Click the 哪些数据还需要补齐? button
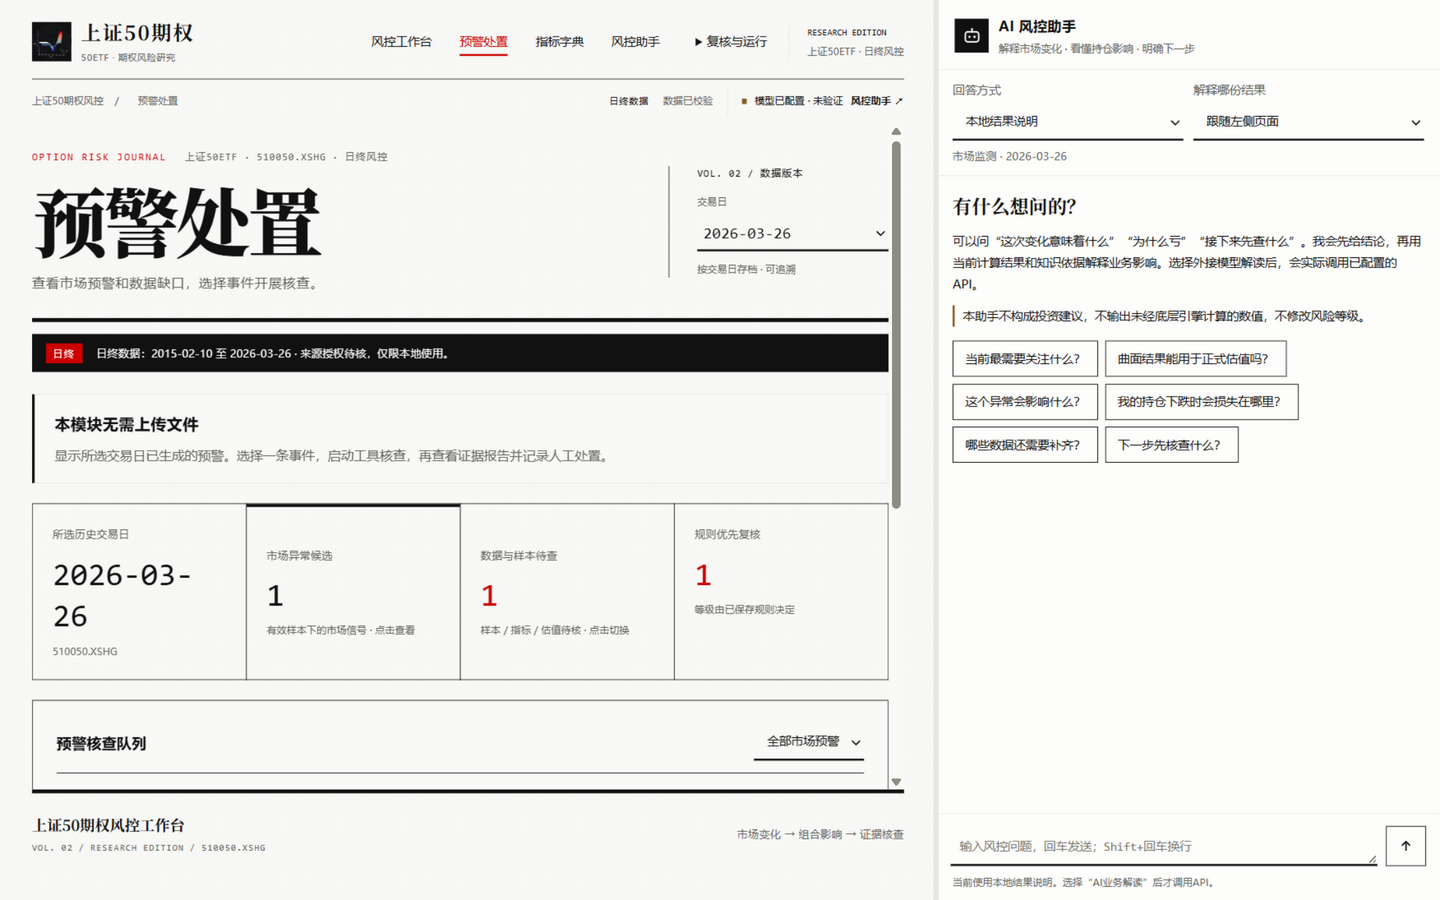 pos(1024,445)
